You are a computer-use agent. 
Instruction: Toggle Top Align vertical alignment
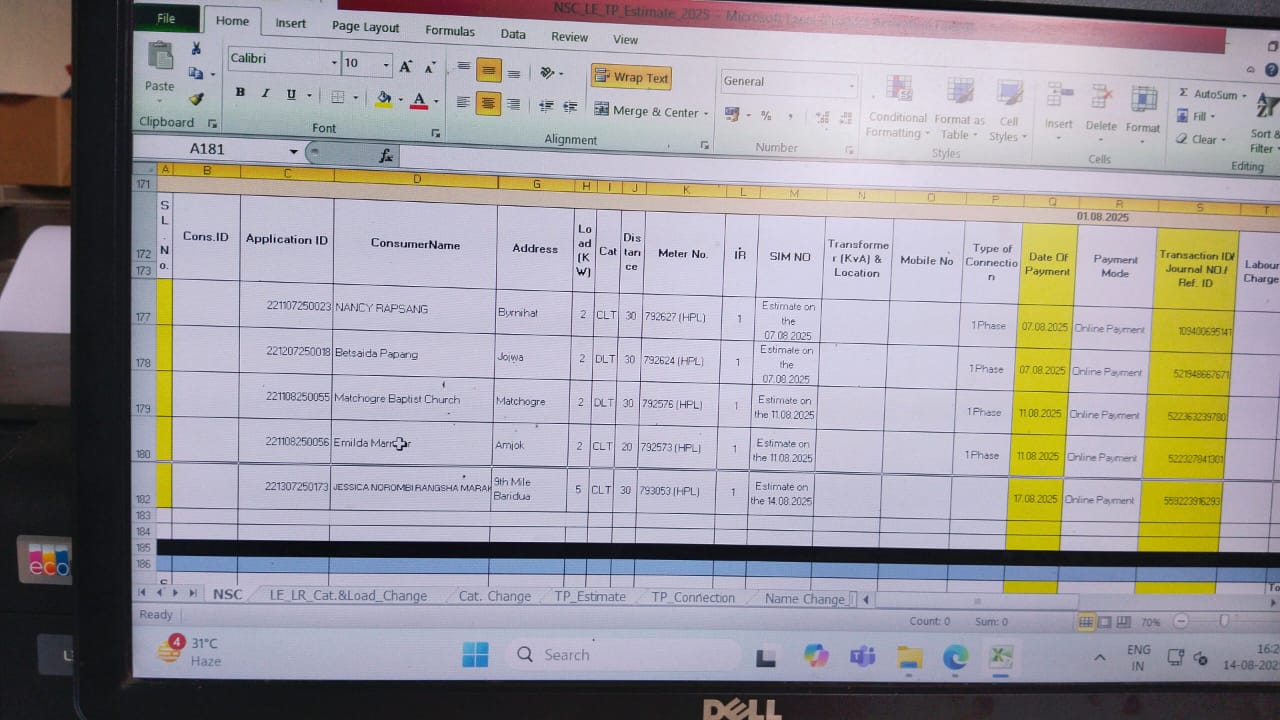coord(463,68)
